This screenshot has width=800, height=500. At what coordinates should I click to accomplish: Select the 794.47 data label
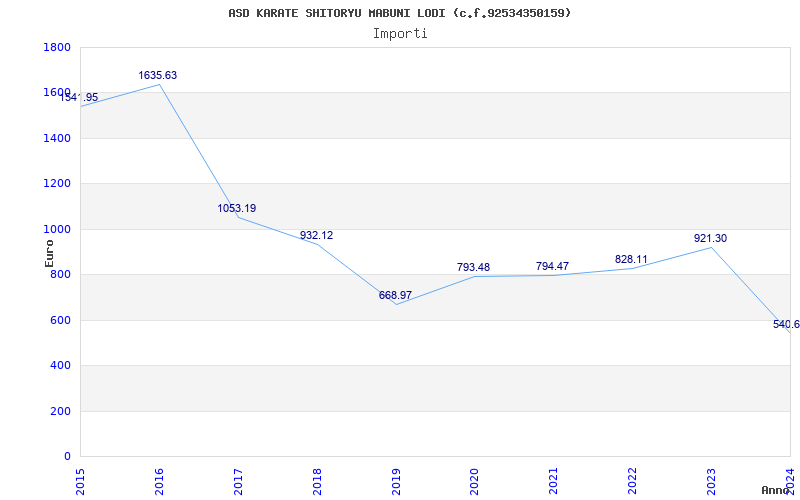(553, 266)
